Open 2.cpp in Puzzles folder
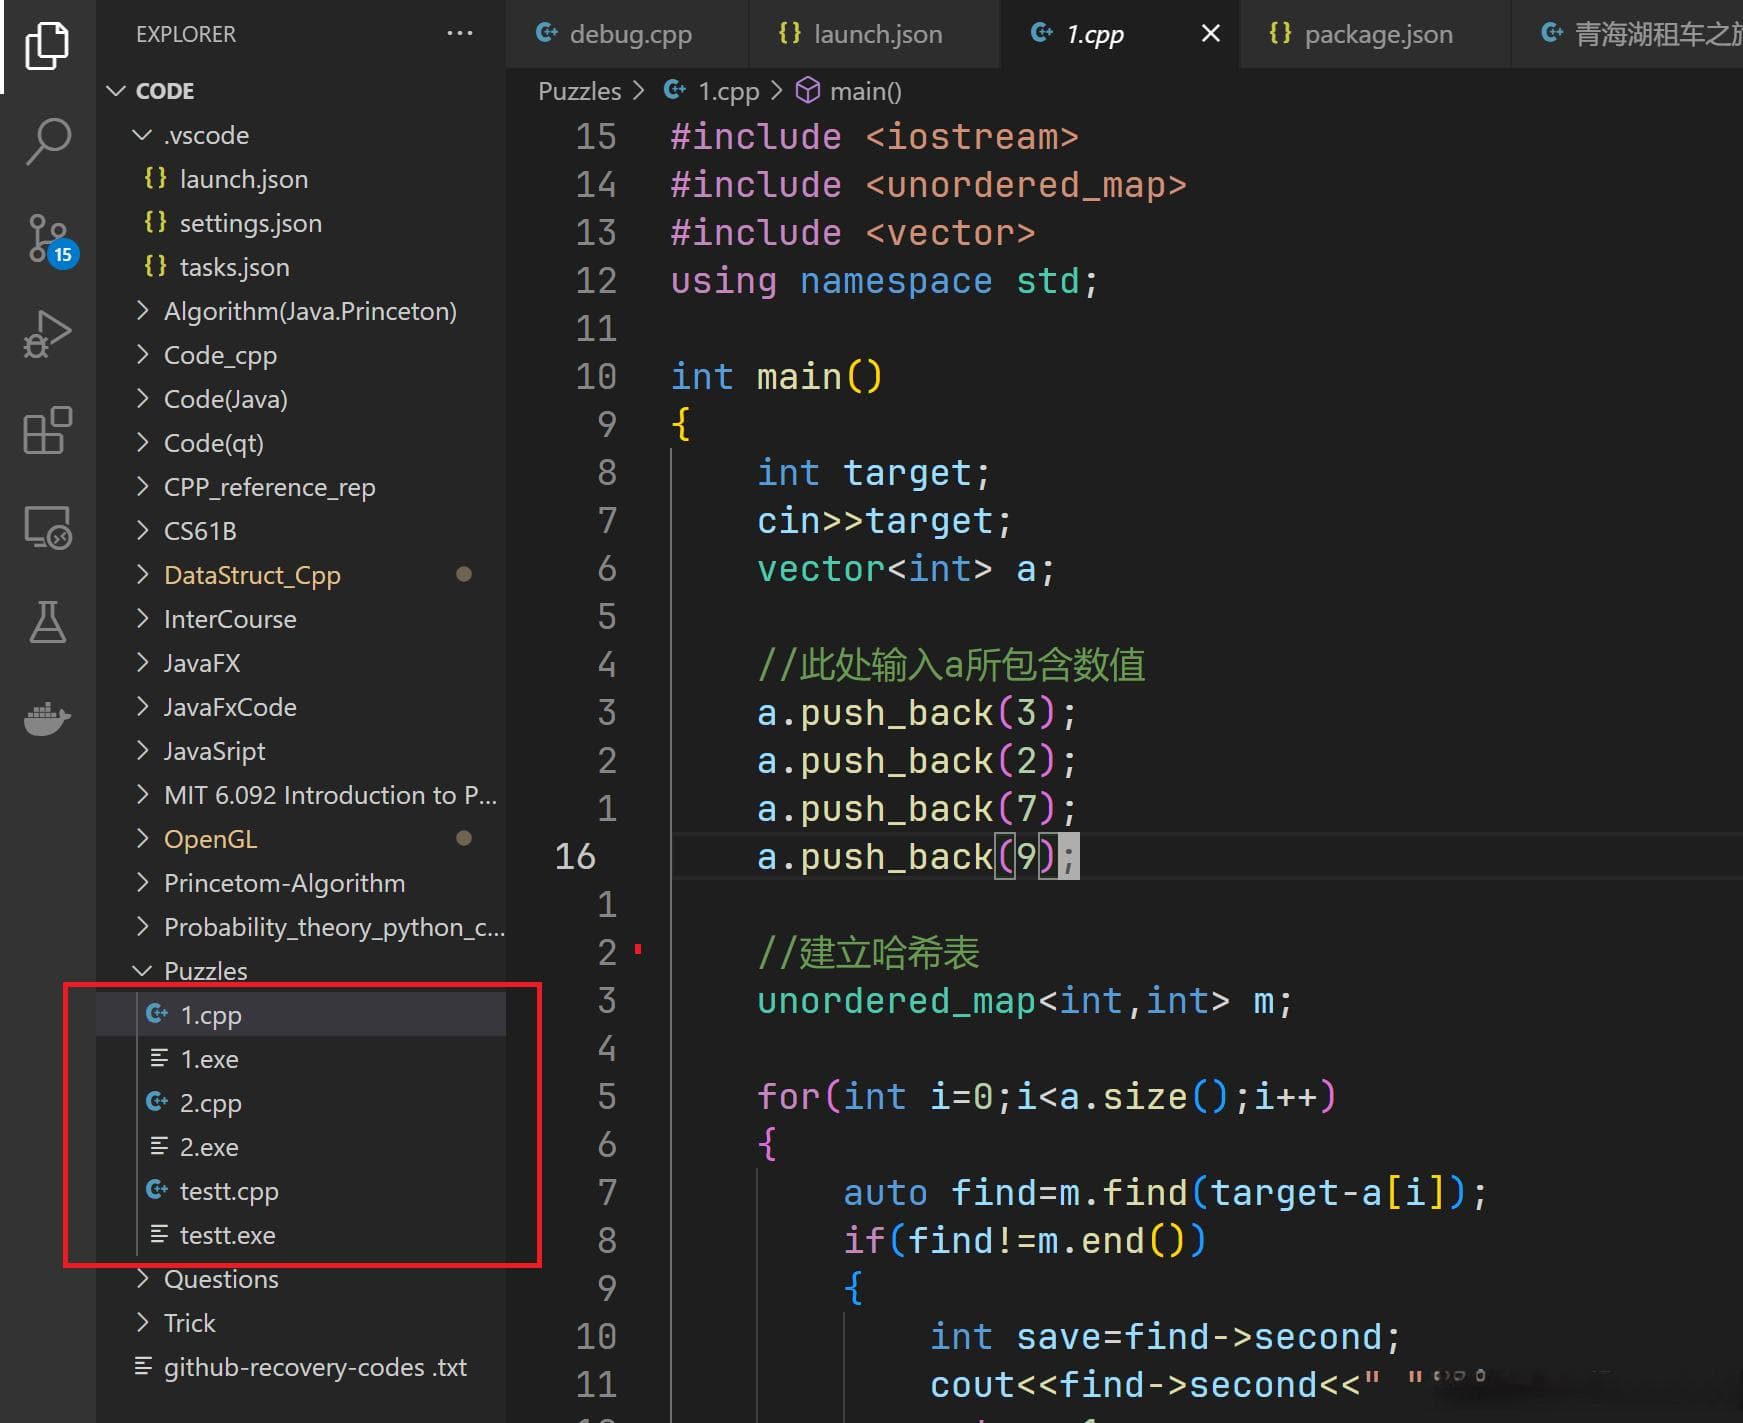 pyautogui.click(x=300, y=1103)
